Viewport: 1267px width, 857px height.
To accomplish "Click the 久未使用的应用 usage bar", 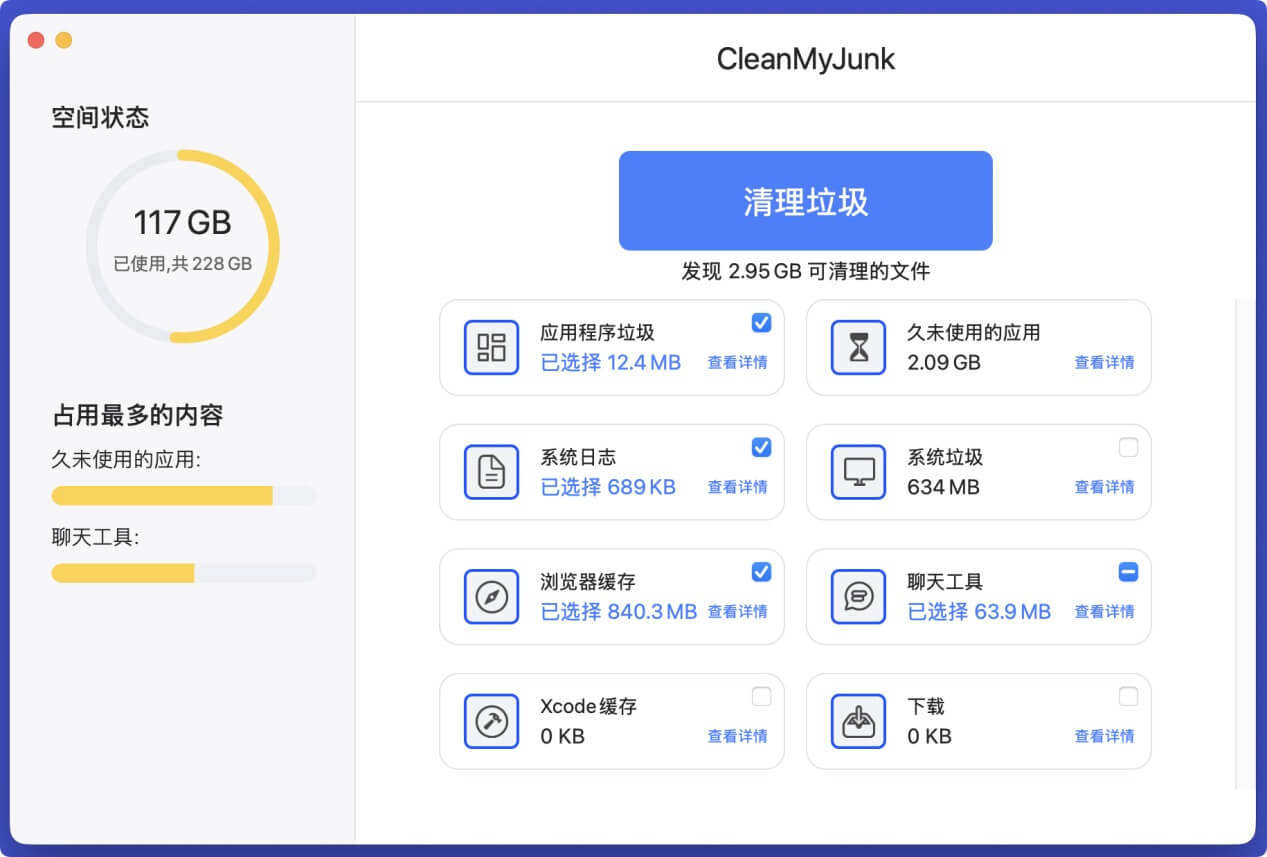I will (183, 496).
